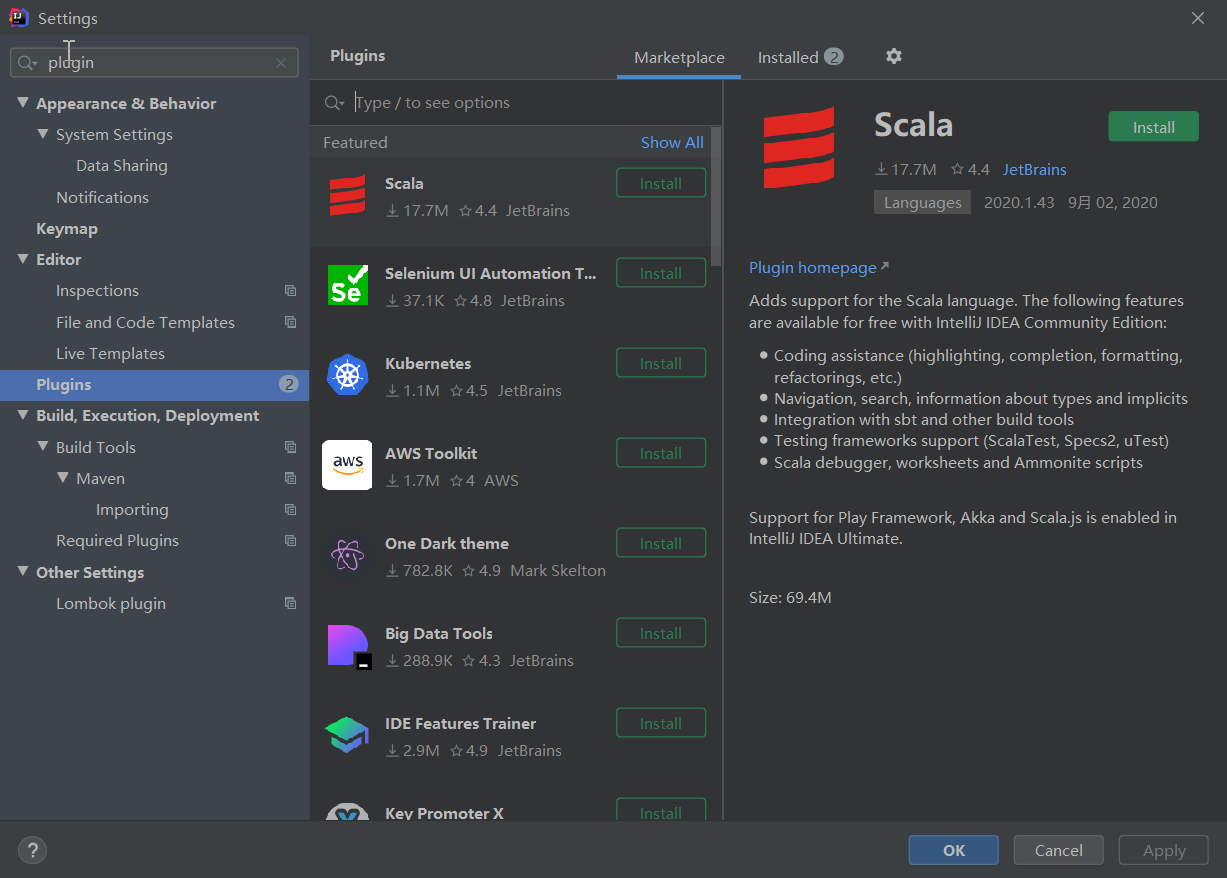The width and height of the screenshot is (1227, 878).
Task: Install IDE Features Trainer plugin
Action: (x=661, y=723)
